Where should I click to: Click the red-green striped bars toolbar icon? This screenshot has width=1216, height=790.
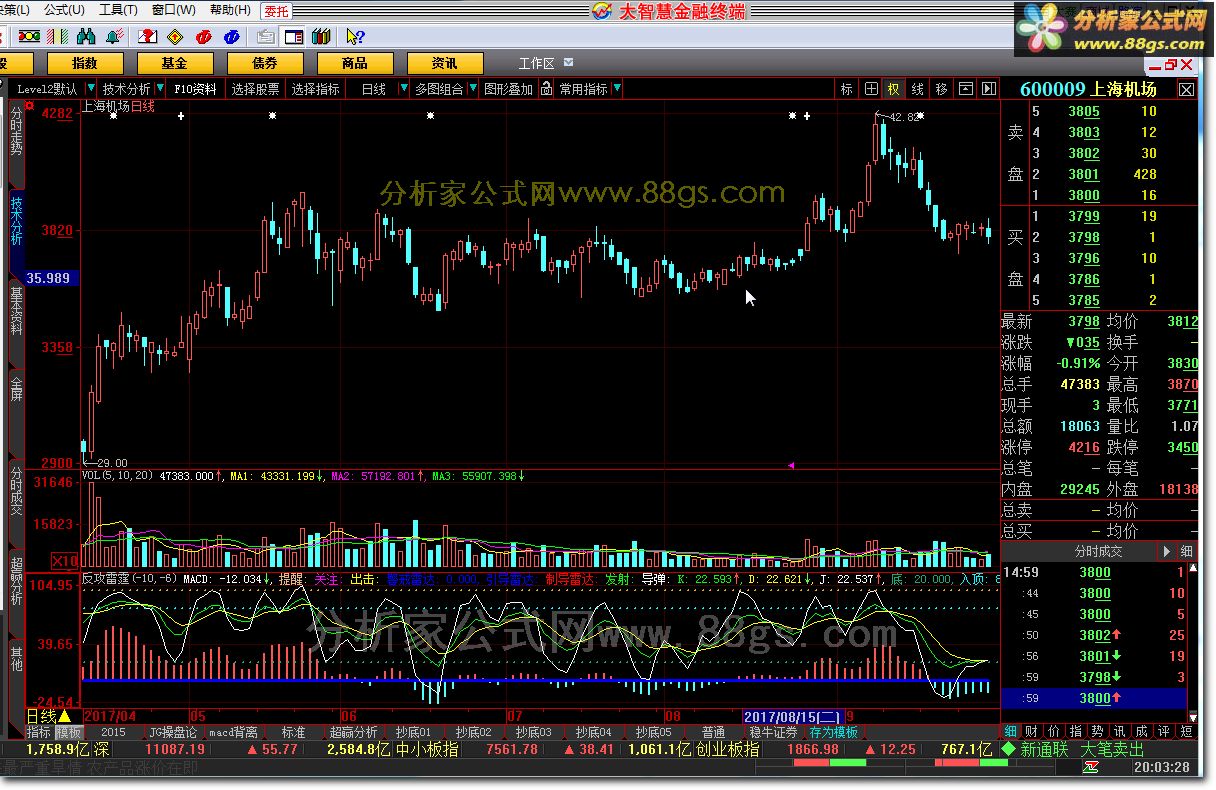(x=57, y=37)
